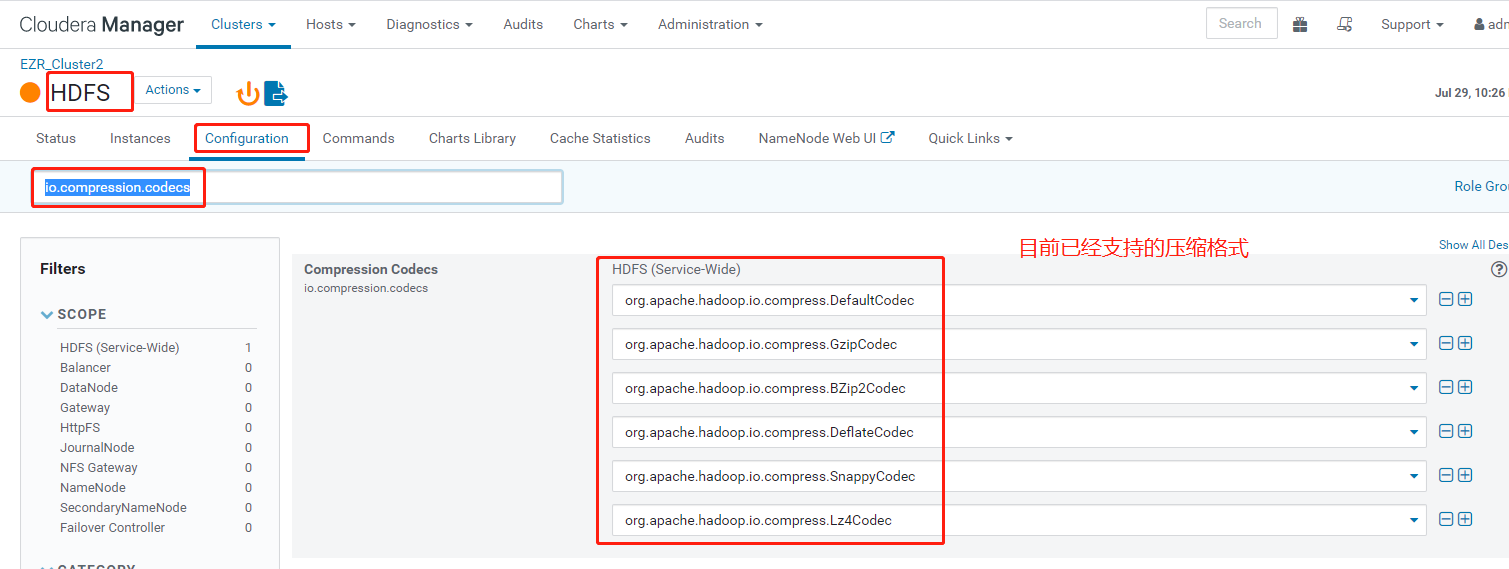Image resolution: width=1509 pixels, height=569 pixels.
Task: Switch to the Commands tab
Action: (x=358, y=138)
